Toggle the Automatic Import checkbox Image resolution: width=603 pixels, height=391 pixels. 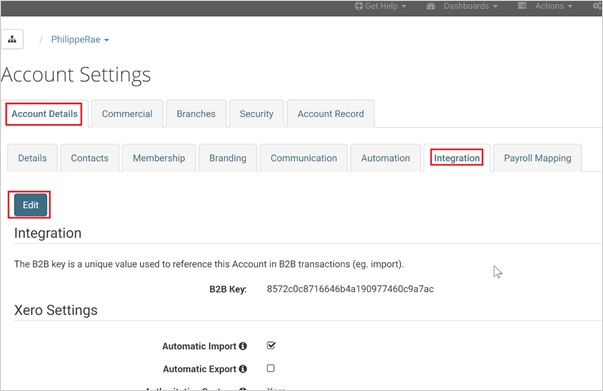pos(271,345)
